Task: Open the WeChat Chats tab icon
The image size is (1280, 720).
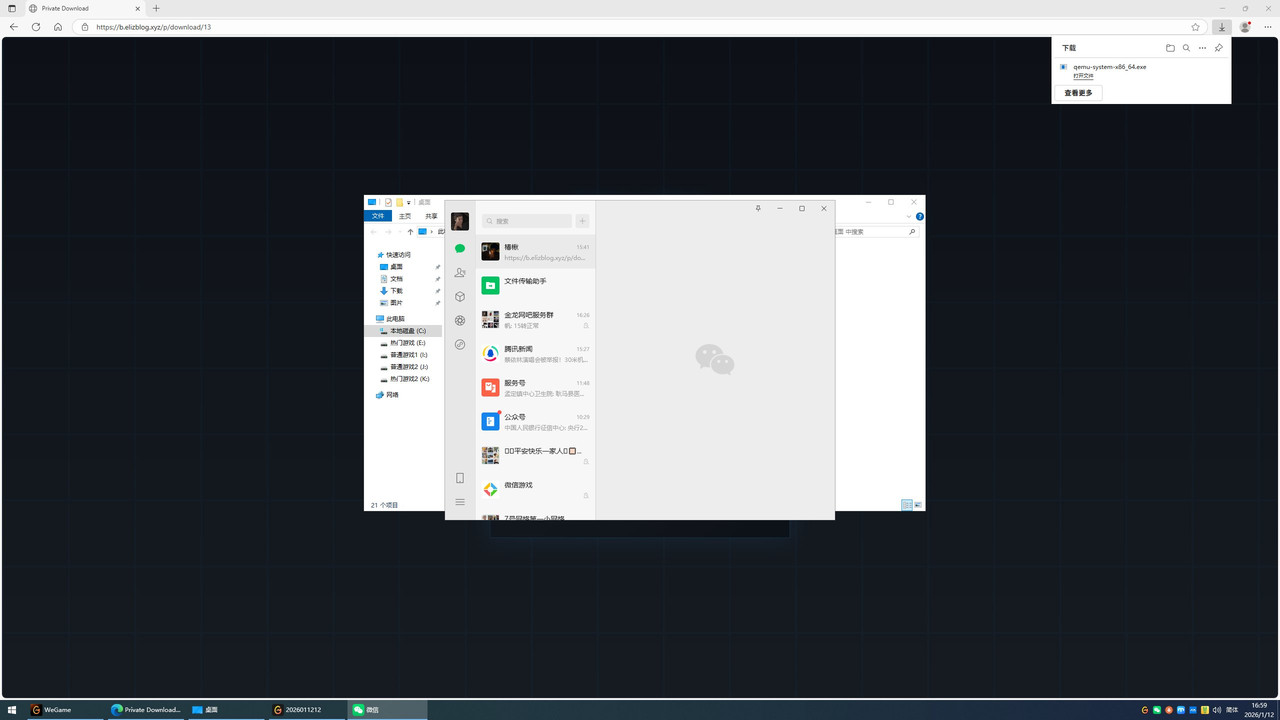Action: 460,248
